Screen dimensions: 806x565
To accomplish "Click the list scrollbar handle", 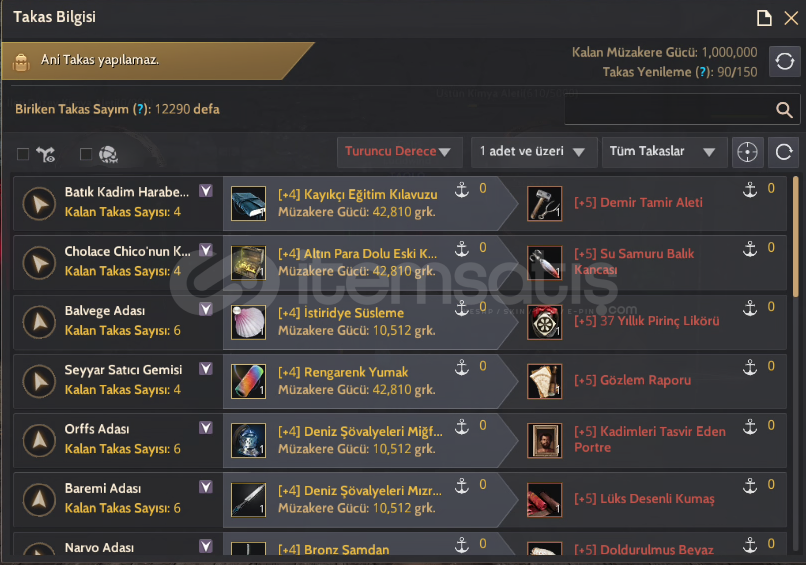I will (x=796, y=236).
